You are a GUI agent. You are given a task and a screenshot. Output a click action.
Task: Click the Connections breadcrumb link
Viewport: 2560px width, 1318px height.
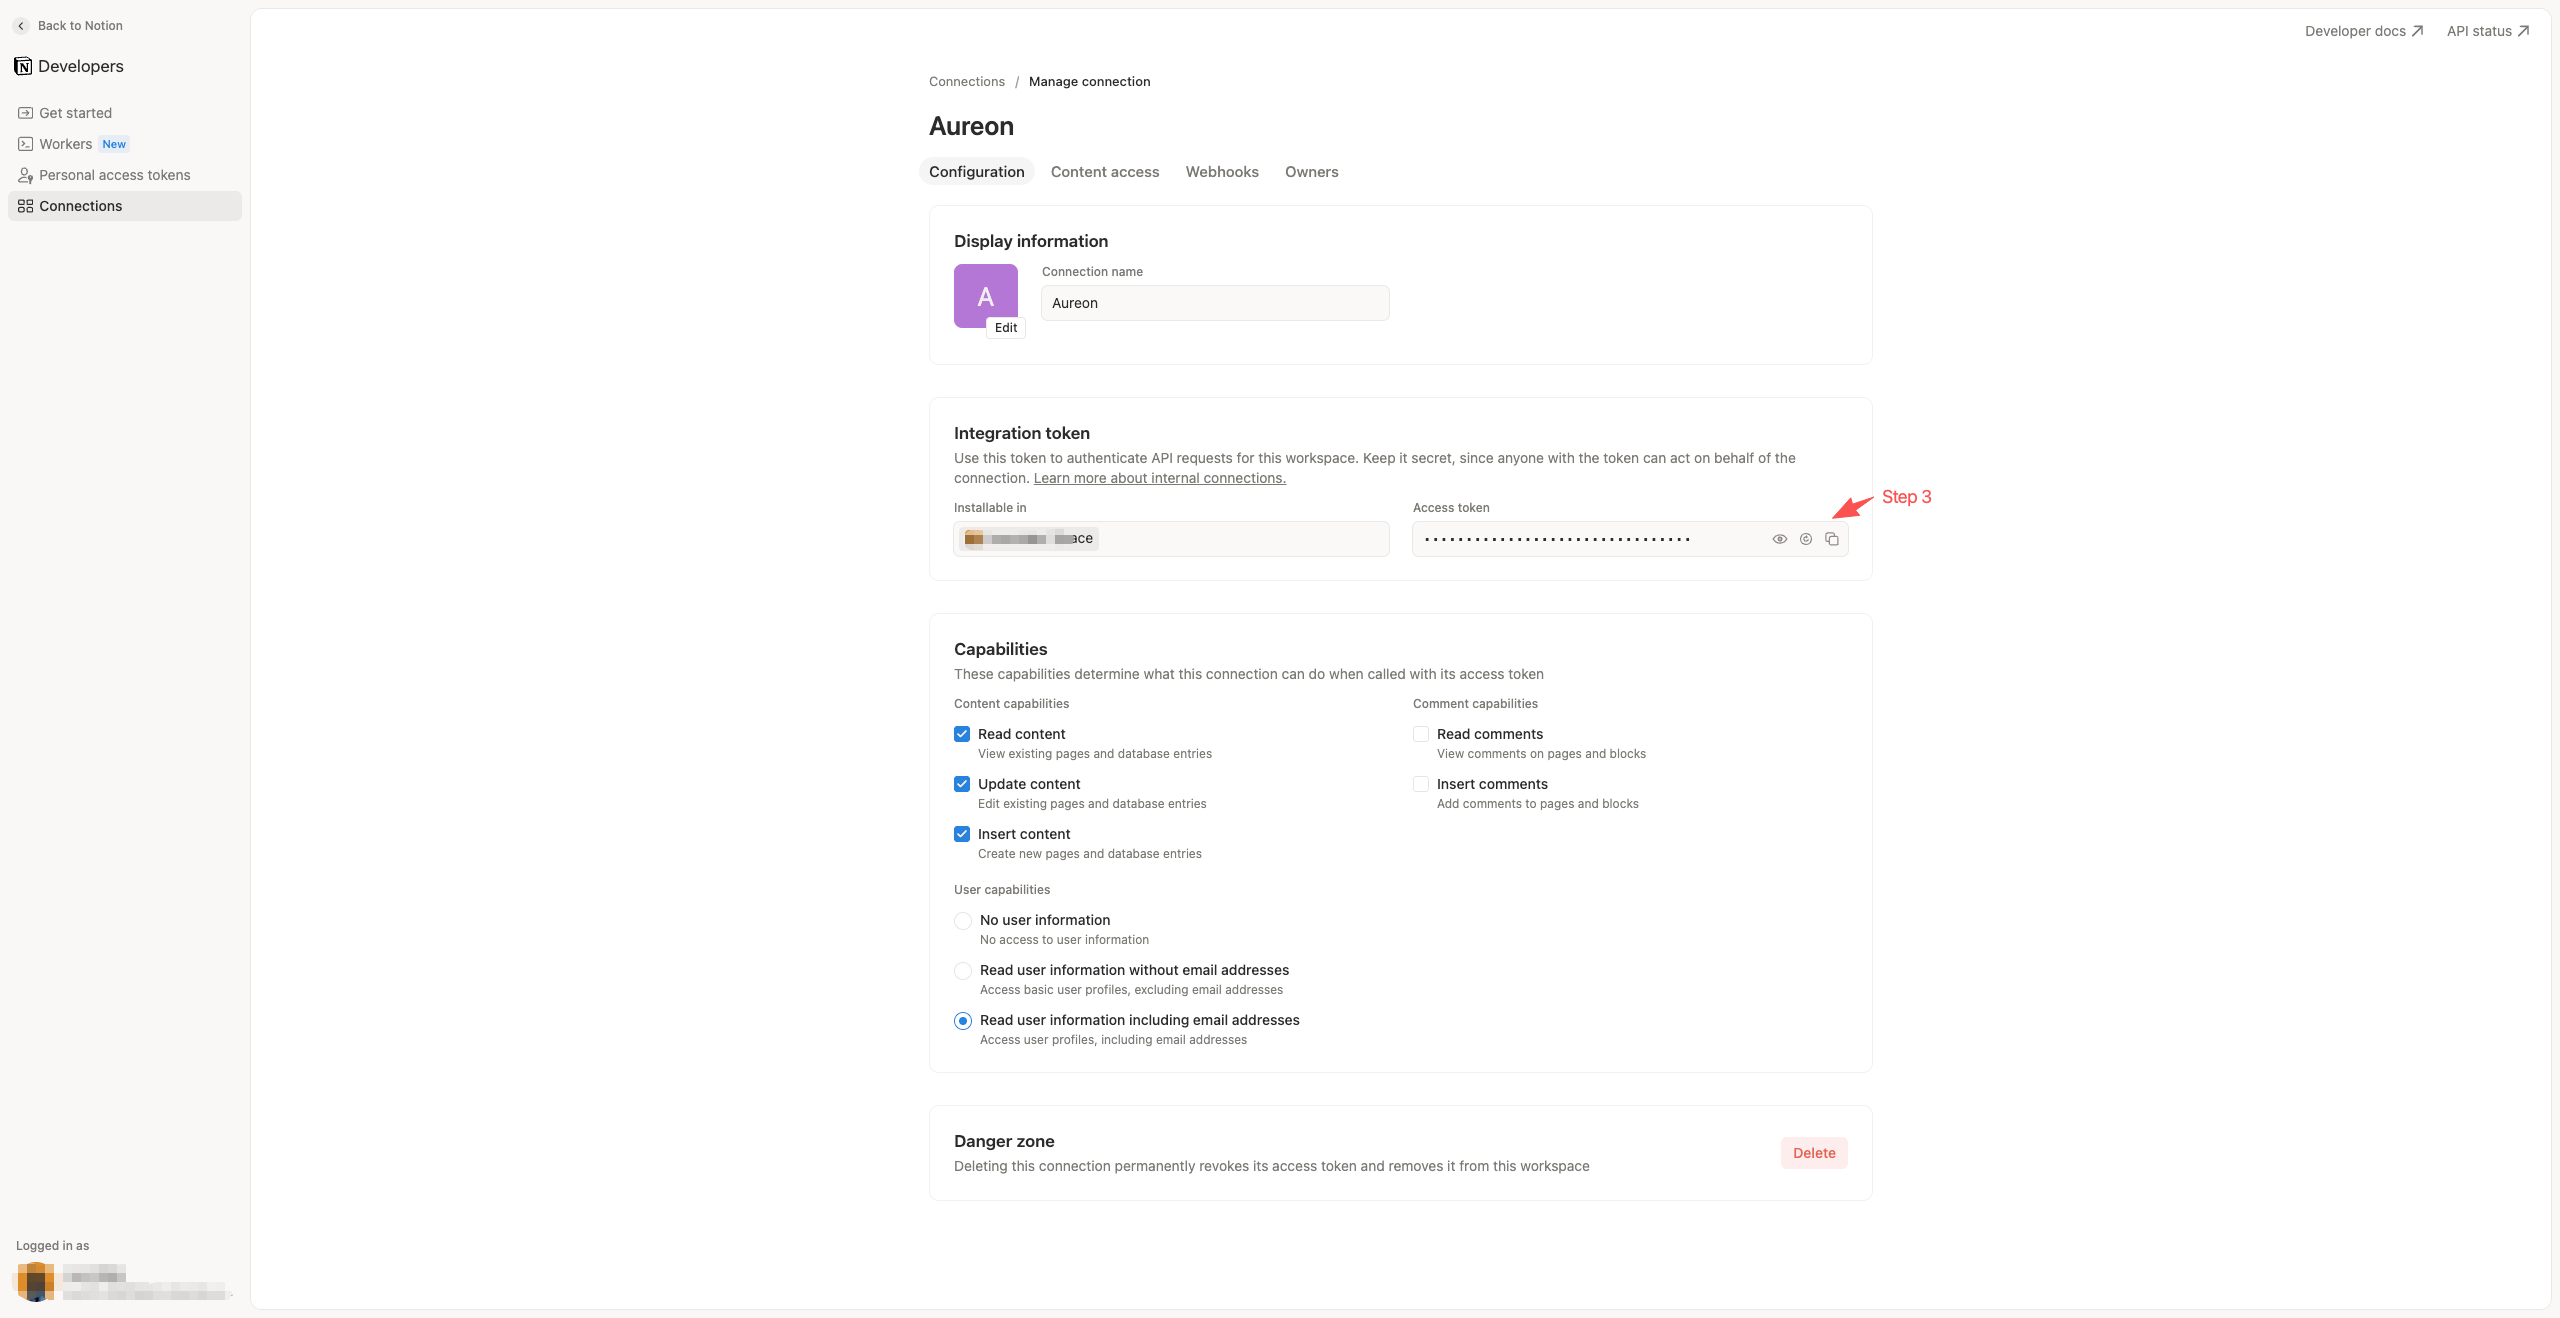coord(966,82)
